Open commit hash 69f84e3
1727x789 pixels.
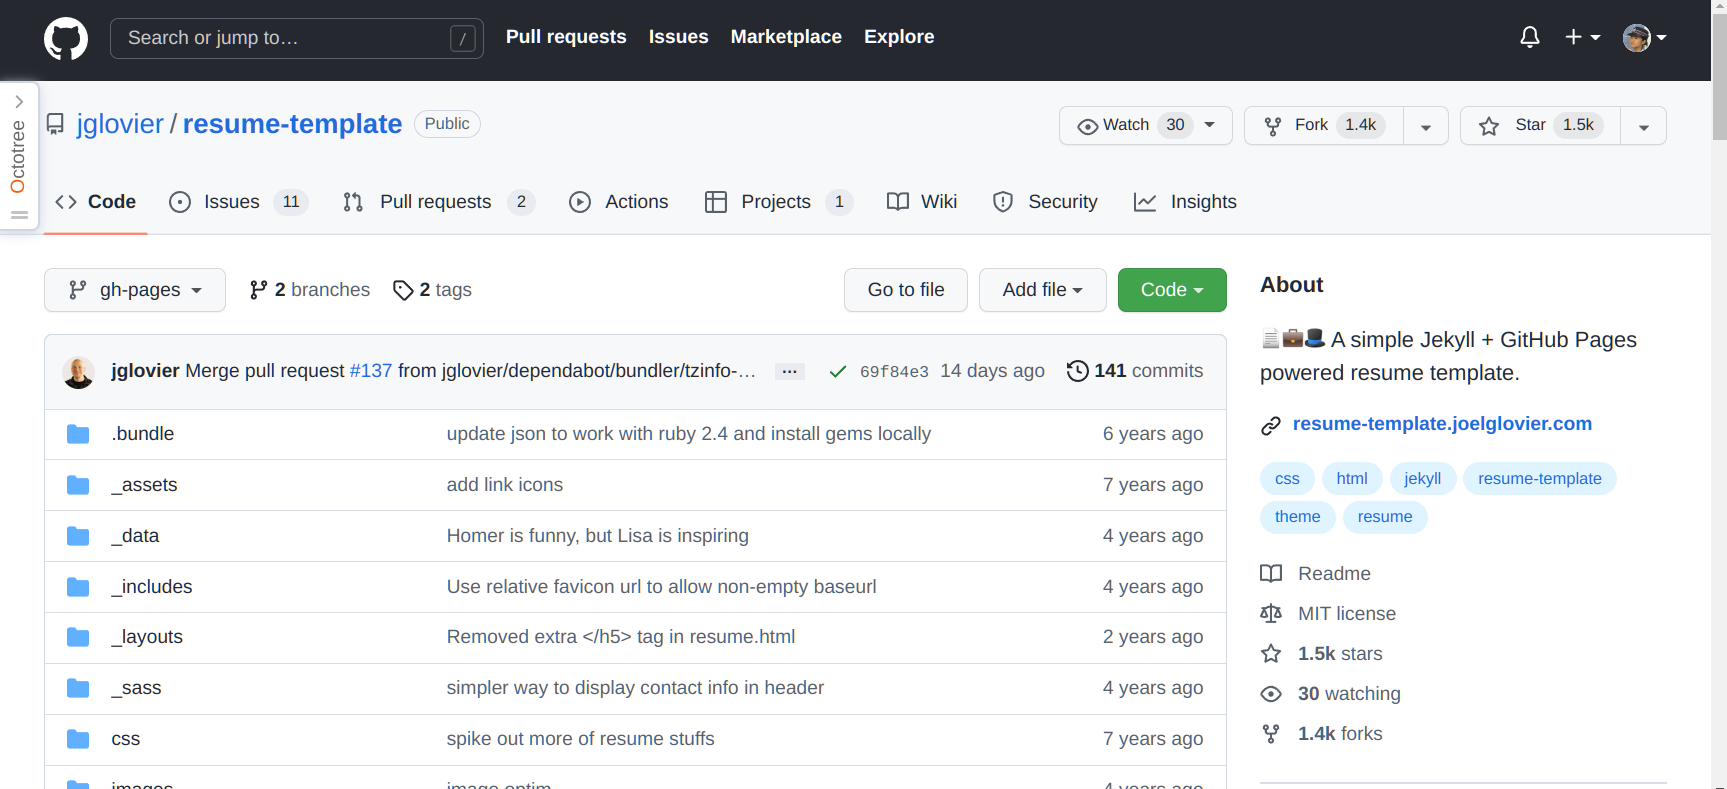[x=894, y=372]
